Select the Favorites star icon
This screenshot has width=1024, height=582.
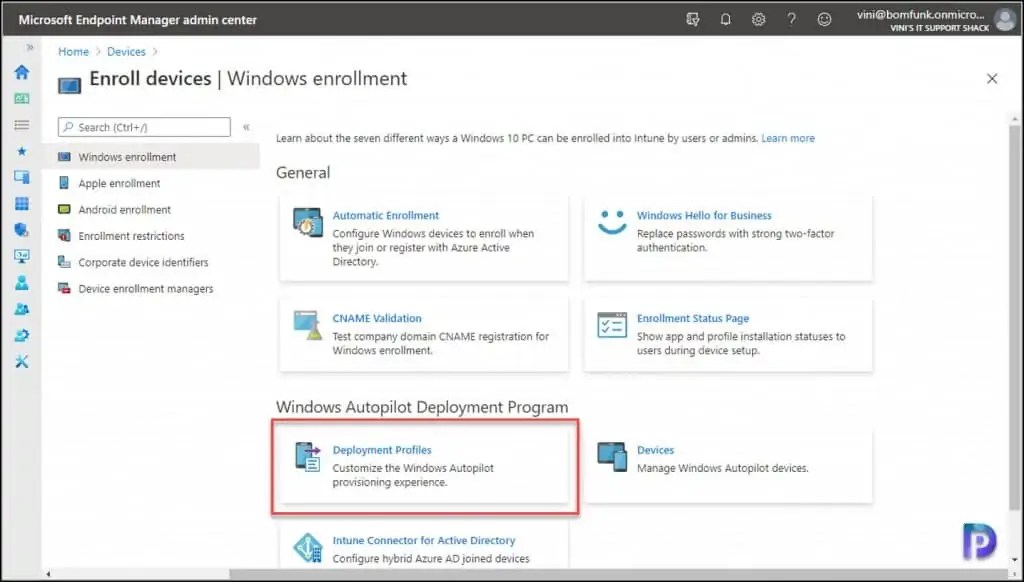pos(22,150)
